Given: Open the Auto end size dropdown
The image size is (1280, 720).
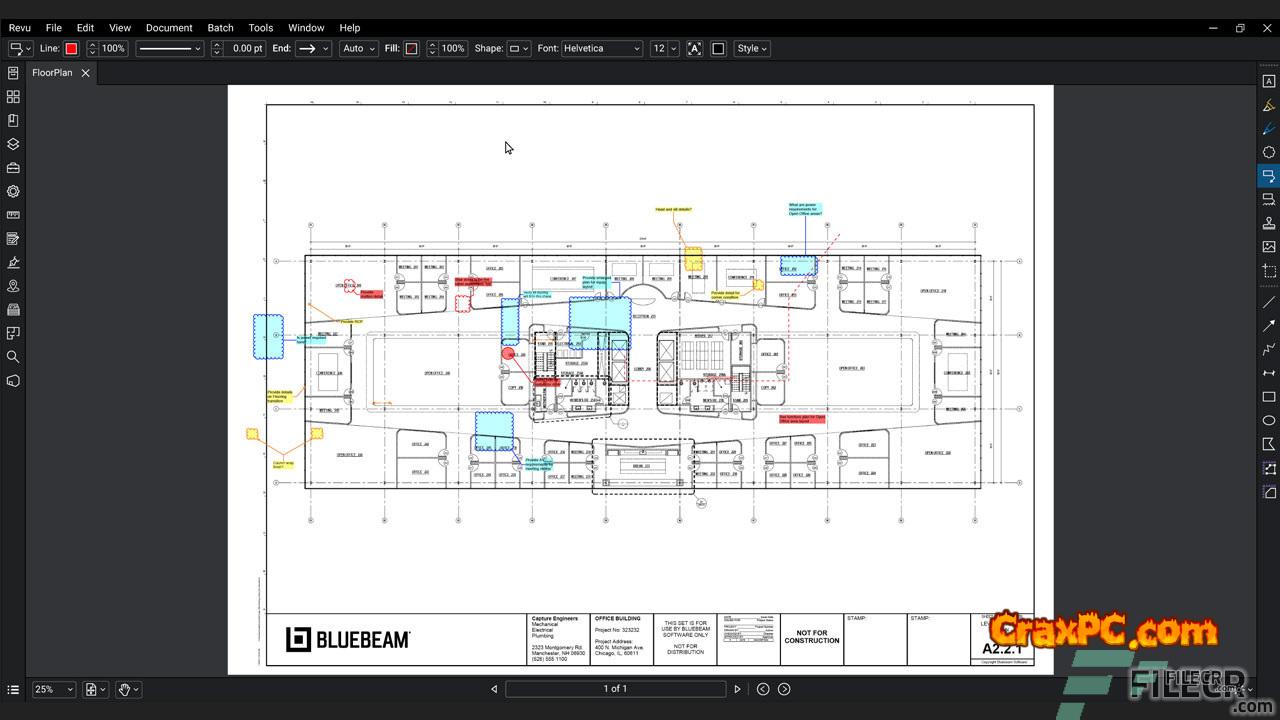Looking at the screenshot, I should pyautogui.click(x=358, y=48).
